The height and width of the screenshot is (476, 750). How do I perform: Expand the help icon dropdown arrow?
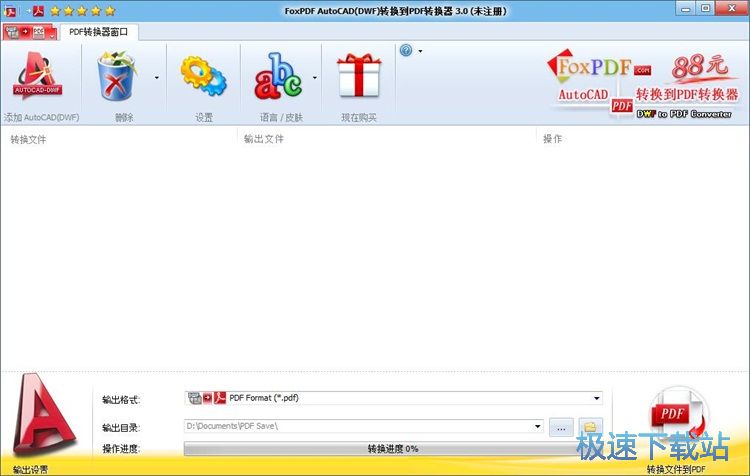pyautogui.click(x=420, y=51)
